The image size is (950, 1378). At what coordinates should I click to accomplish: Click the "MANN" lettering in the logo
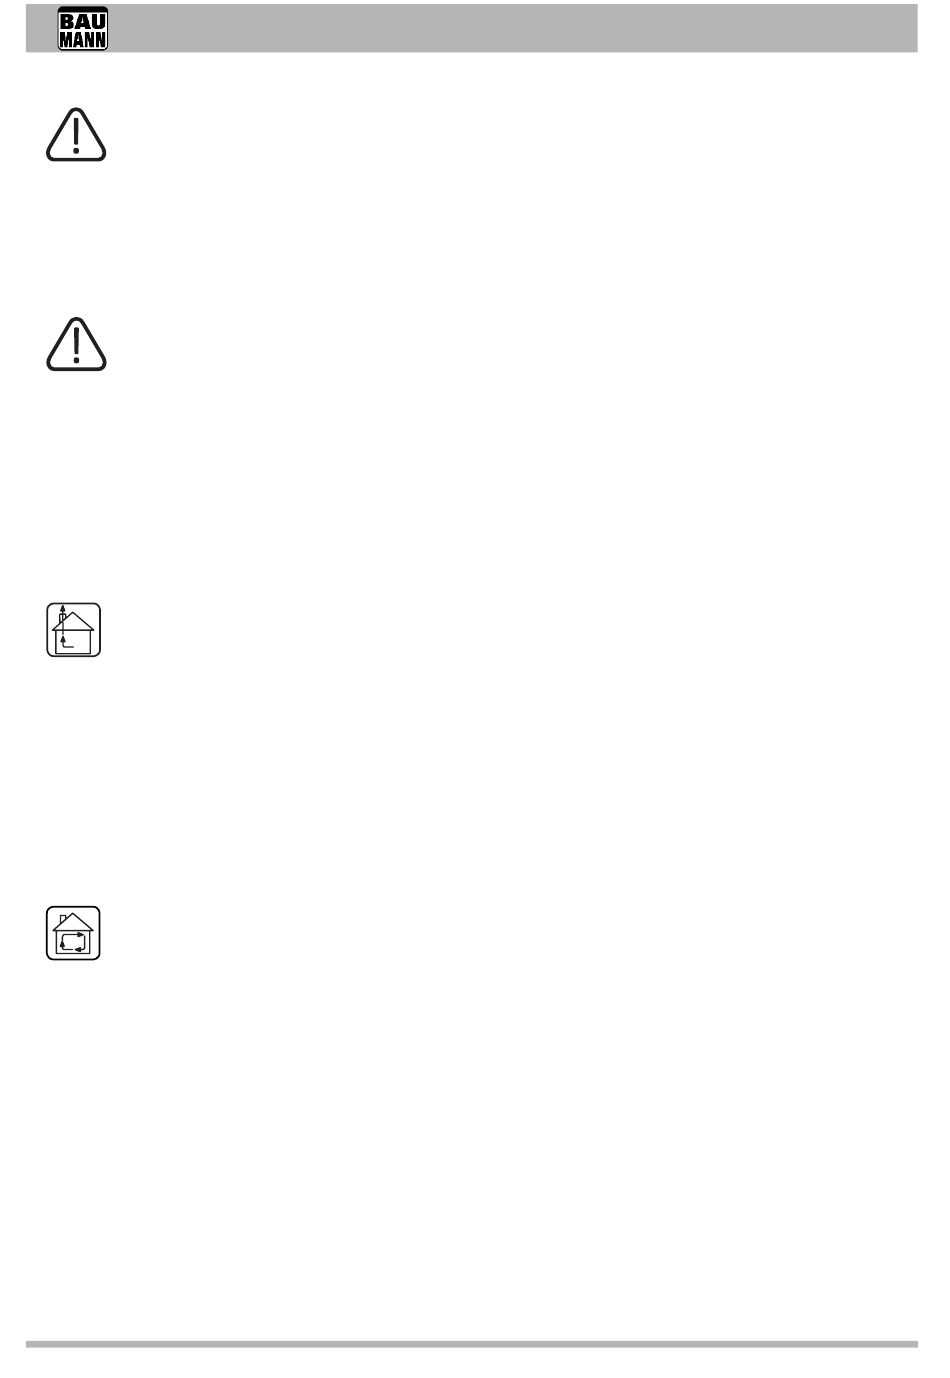tap(83, 40)
